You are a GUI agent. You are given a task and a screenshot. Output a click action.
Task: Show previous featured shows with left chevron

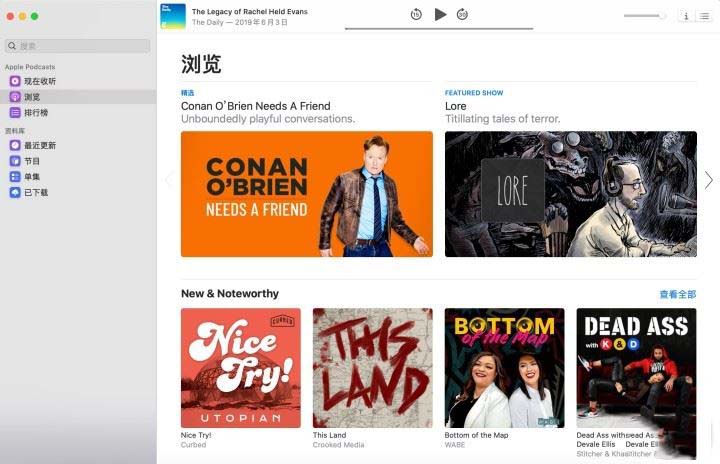169,180
